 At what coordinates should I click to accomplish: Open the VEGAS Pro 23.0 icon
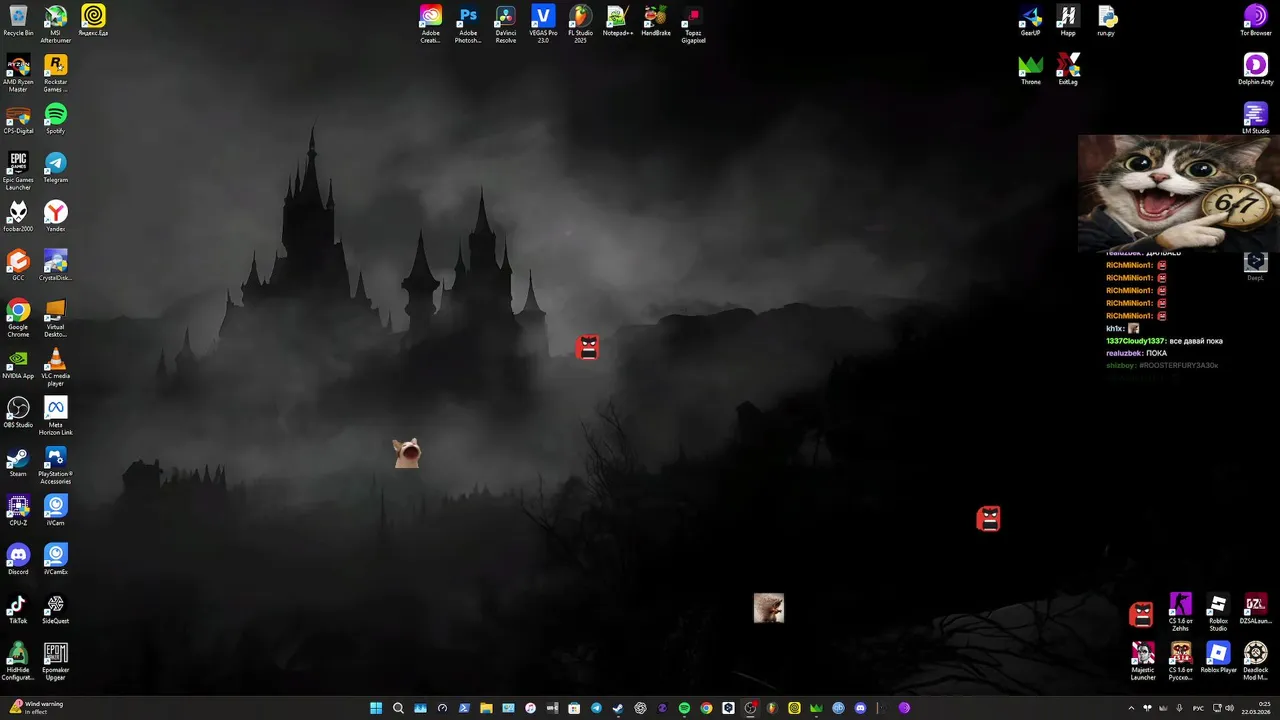coord(543,24)
